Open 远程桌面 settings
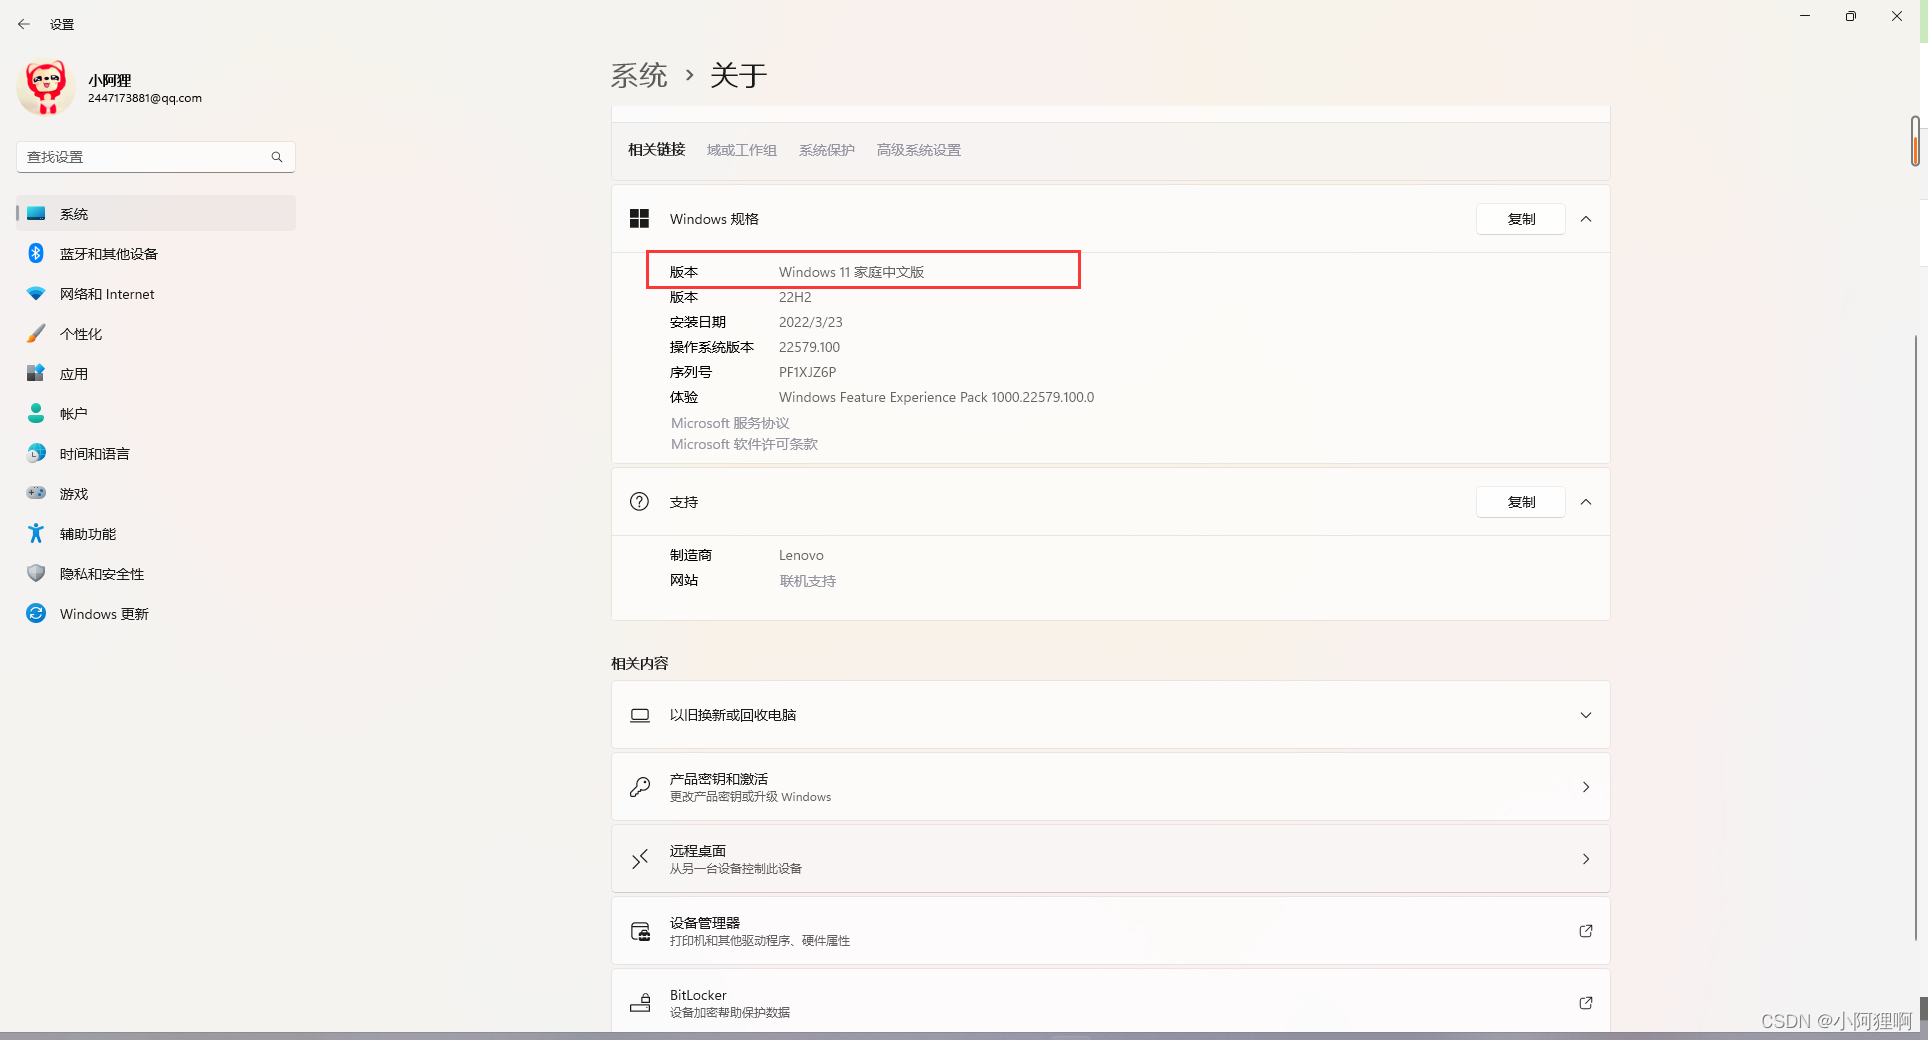The width and height of the screenshot is (1928, 1040). tap(1110, 859)
